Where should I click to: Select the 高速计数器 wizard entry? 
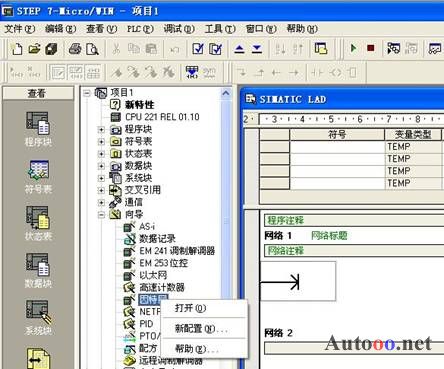162,287
